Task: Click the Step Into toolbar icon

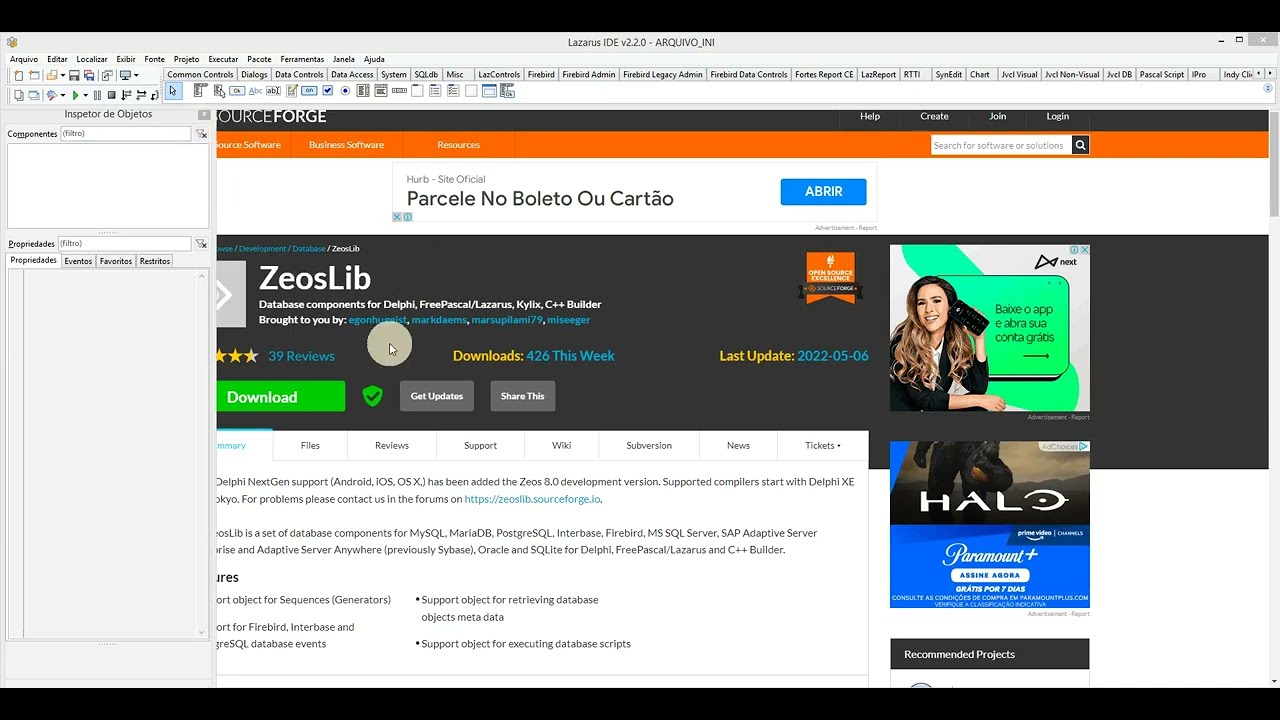Action: (126, 95)
